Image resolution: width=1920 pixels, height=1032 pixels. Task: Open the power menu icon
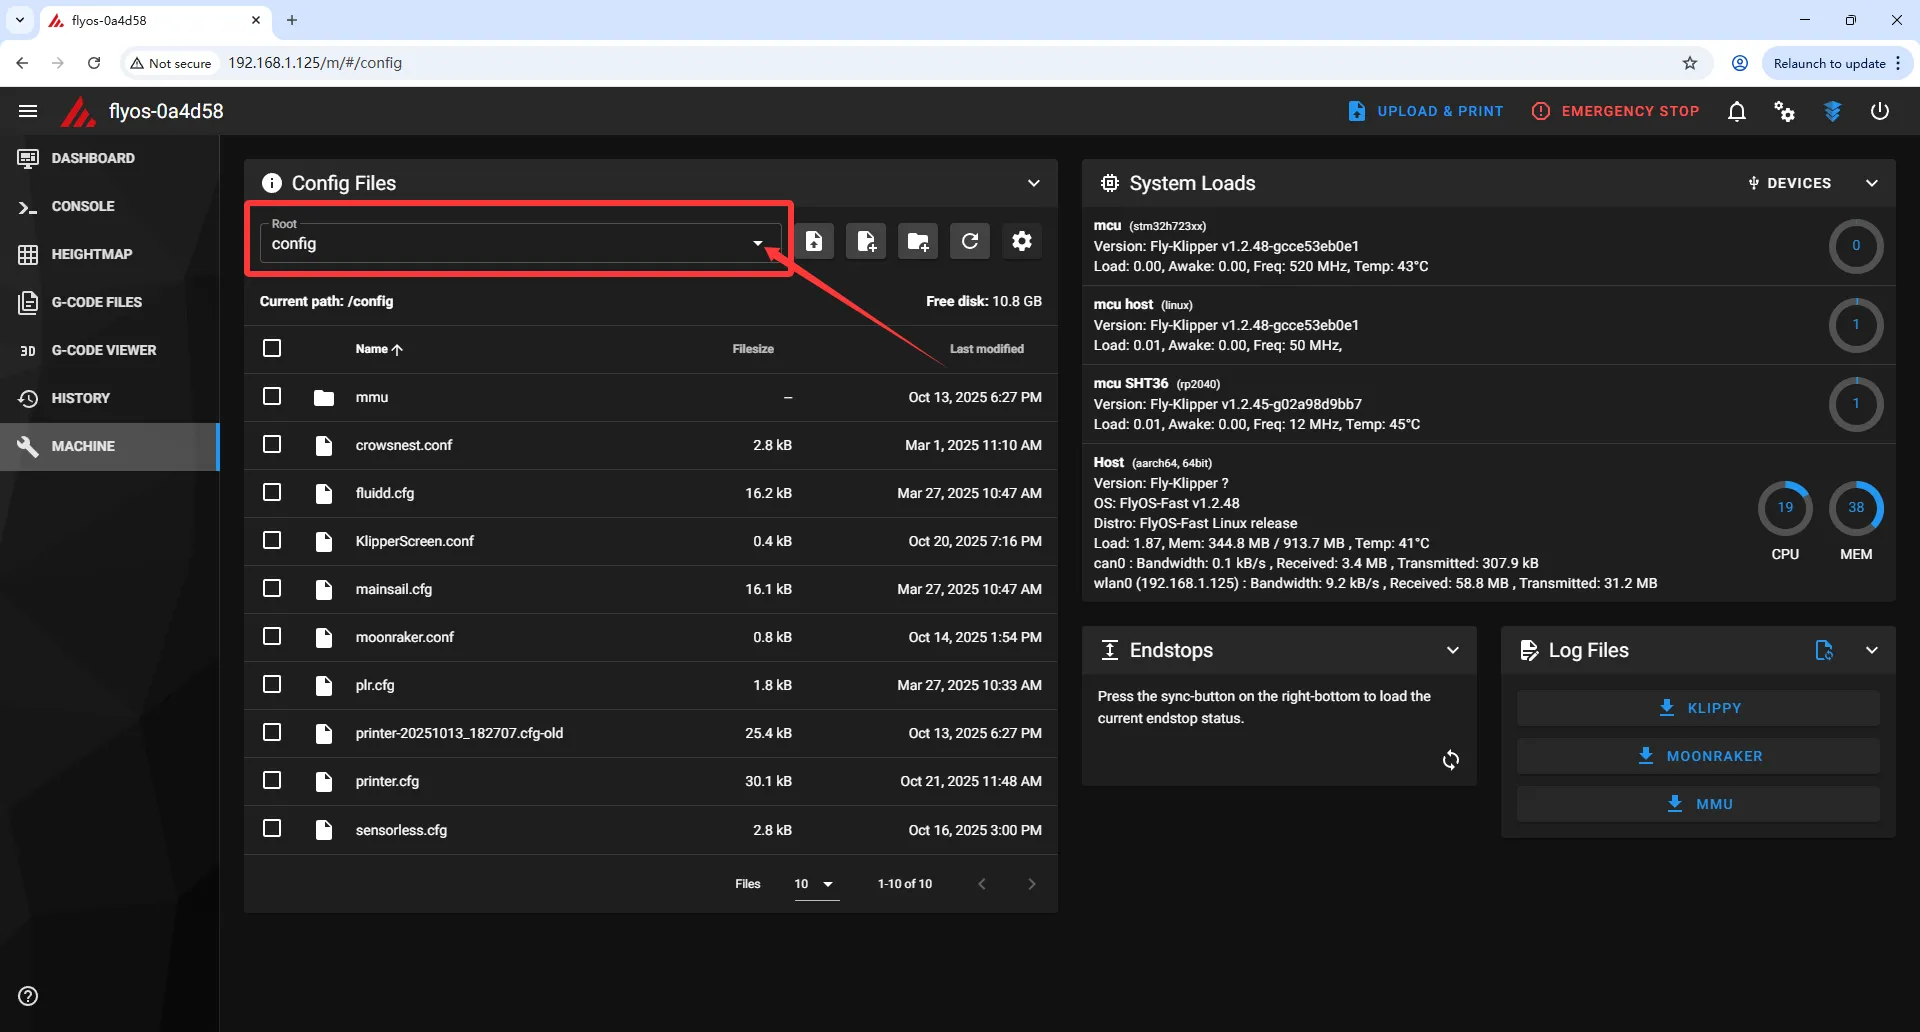1880,111
